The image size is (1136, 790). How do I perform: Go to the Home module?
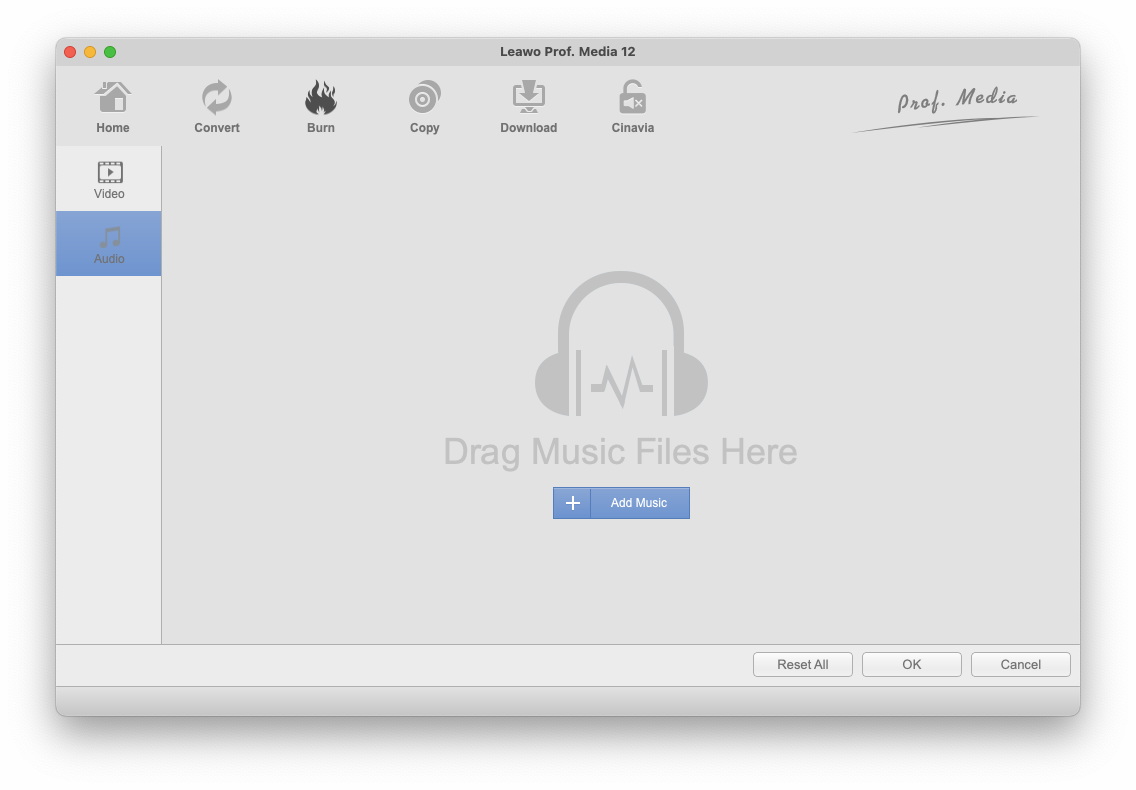(x=113, y=107)
